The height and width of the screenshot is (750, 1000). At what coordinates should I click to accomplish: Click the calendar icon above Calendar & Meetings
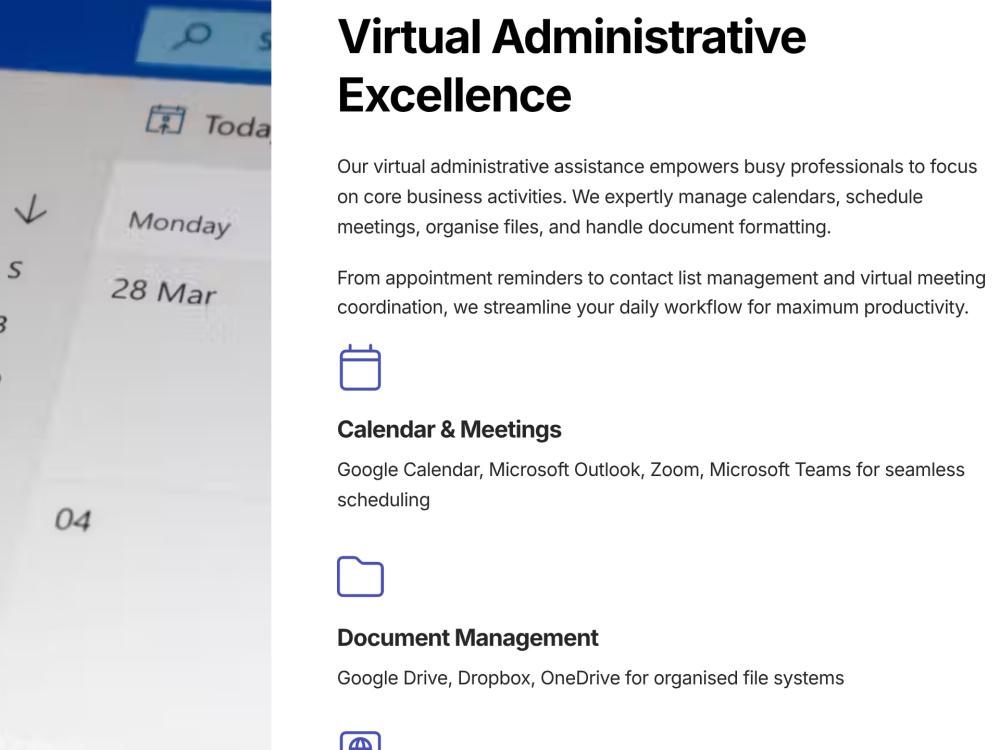(360, 367)
